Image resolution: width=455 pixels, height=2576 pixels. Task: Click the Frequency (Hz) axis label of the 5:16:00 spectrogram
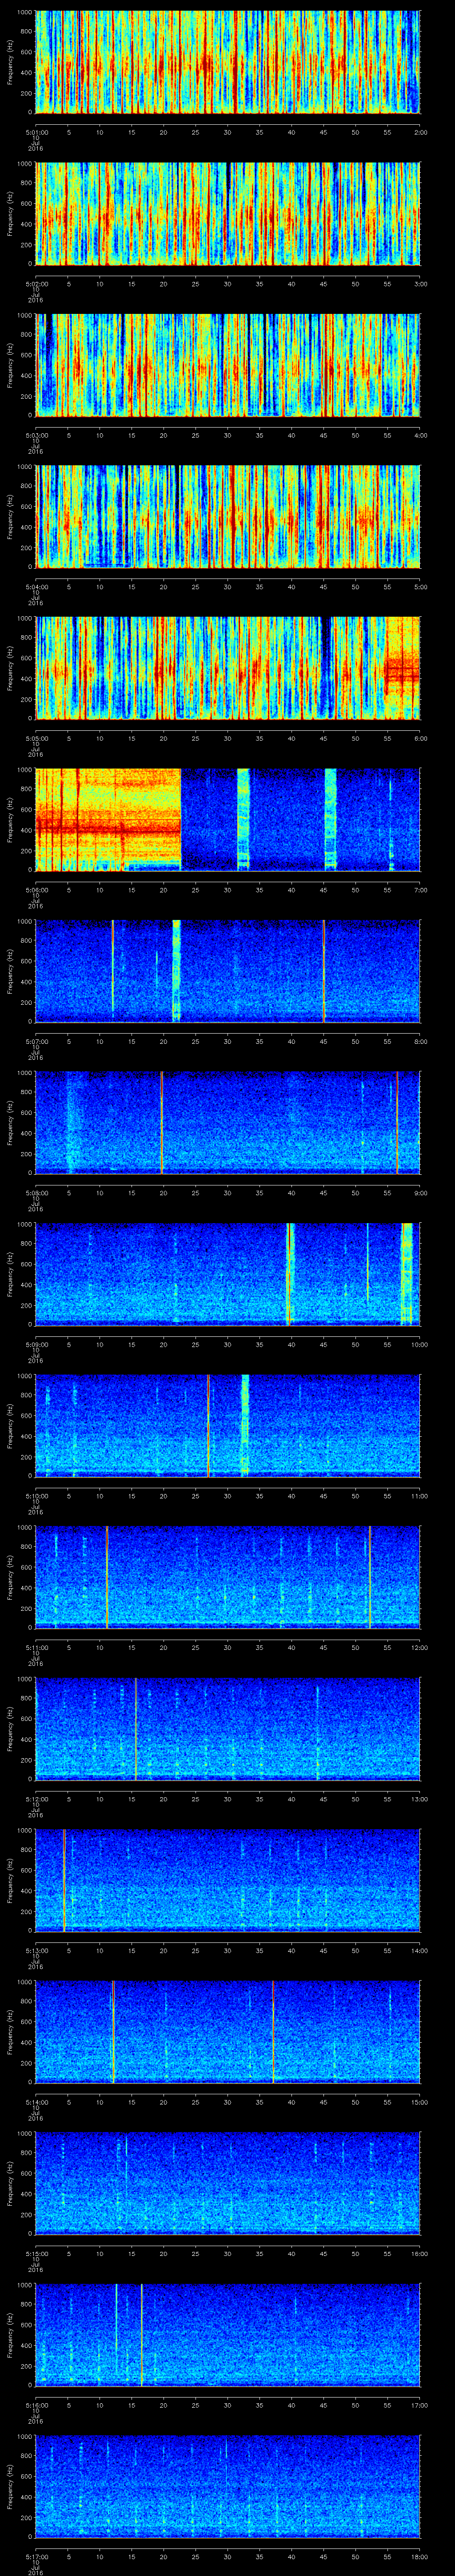[10, 2335]
